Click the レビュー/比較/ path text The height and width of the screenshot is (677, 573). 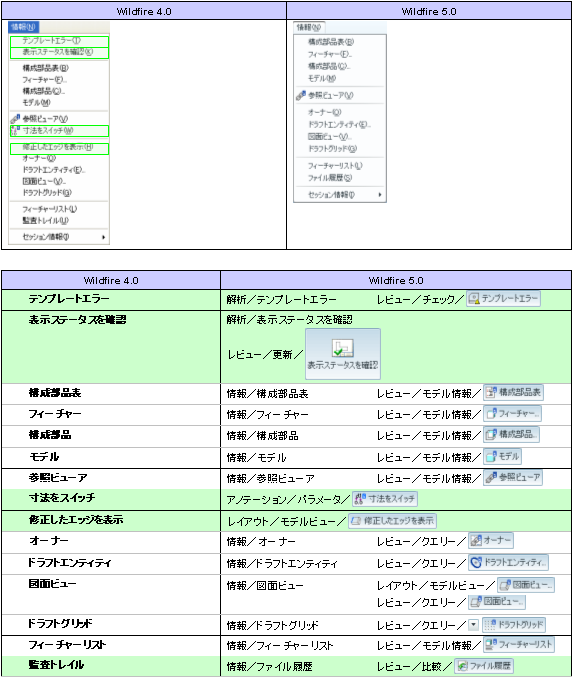[x=415, y=666]
